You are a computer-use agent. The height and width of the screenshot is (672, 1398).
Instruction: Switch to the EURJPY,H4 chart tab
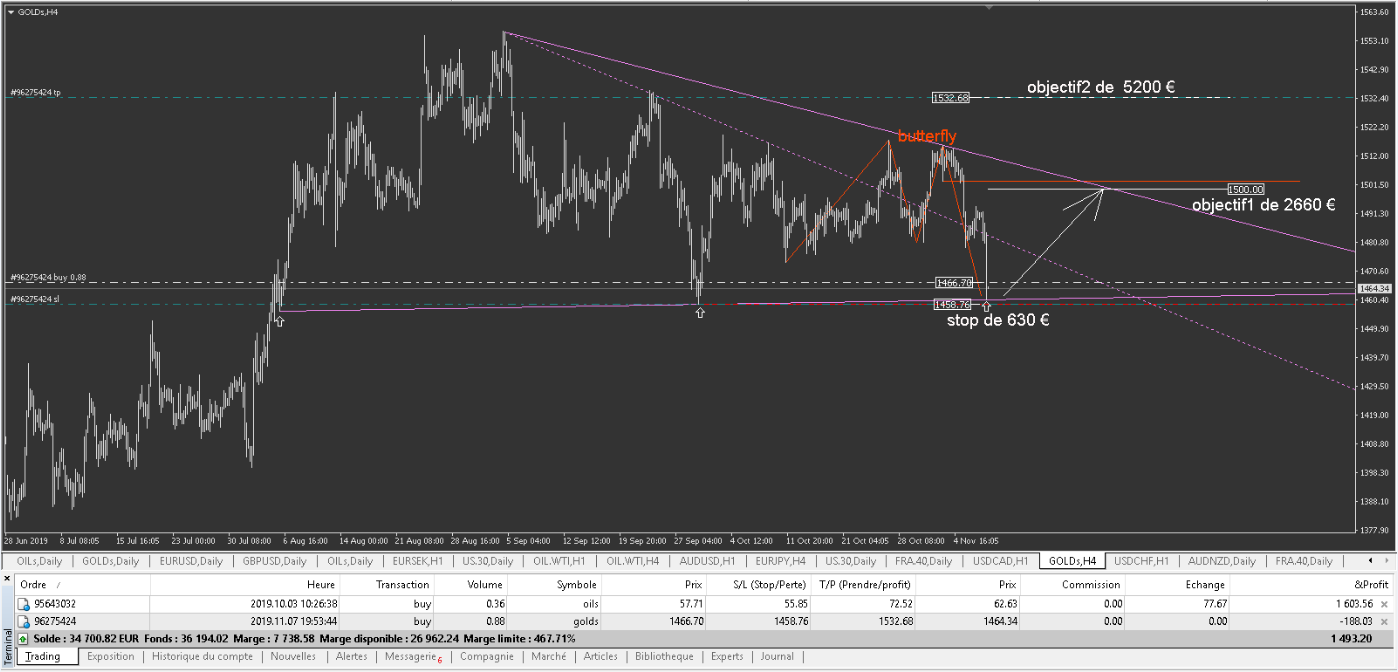click(x=781, y=561)
